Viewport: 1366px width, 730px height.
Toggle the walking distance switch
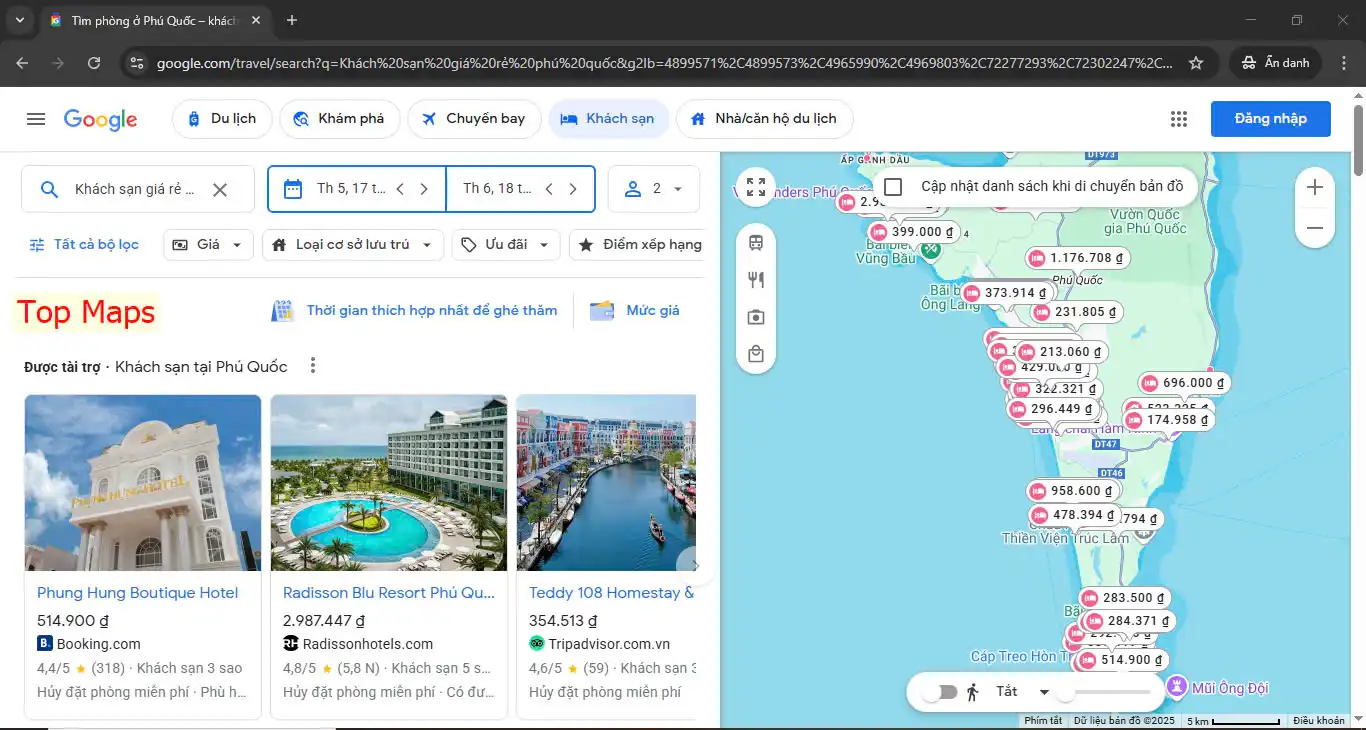point(939,692)
